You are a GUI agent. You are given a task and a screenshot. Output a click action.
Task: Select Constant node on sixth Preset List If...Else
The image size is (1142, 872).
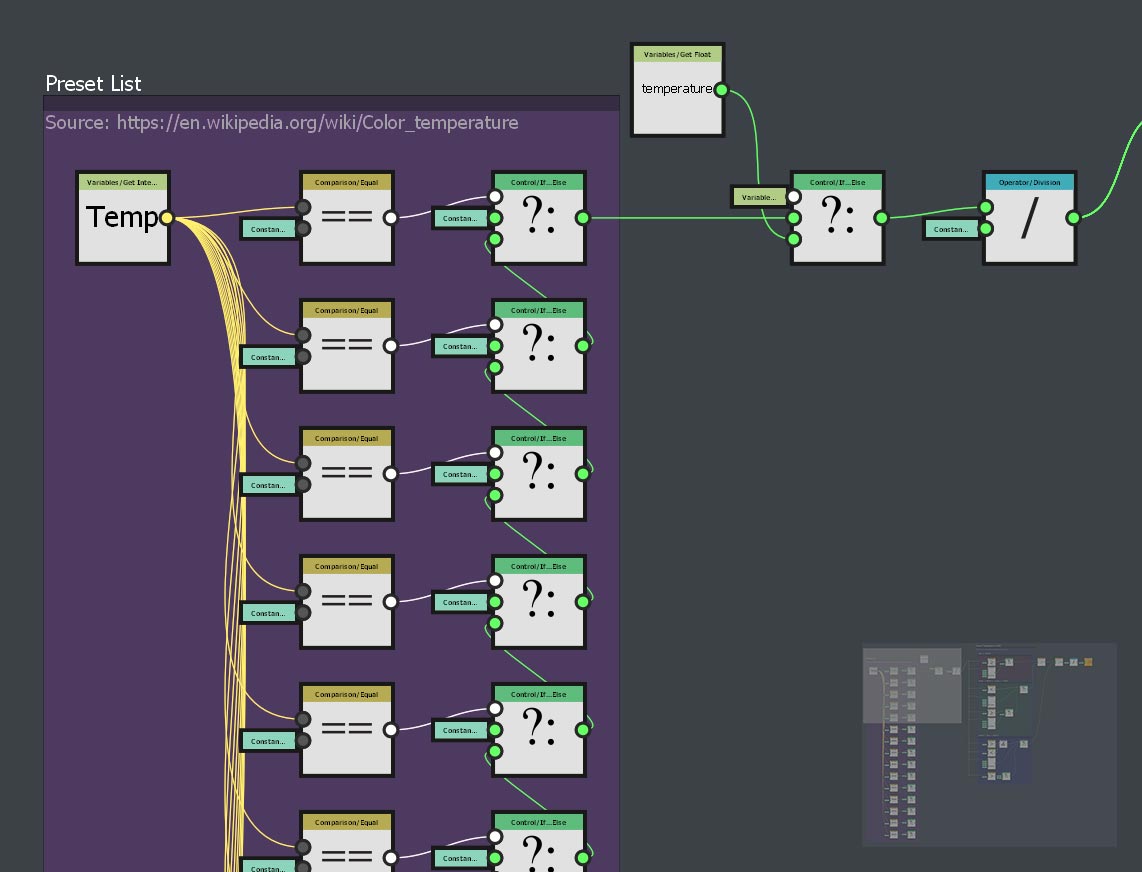coord(460,858)
